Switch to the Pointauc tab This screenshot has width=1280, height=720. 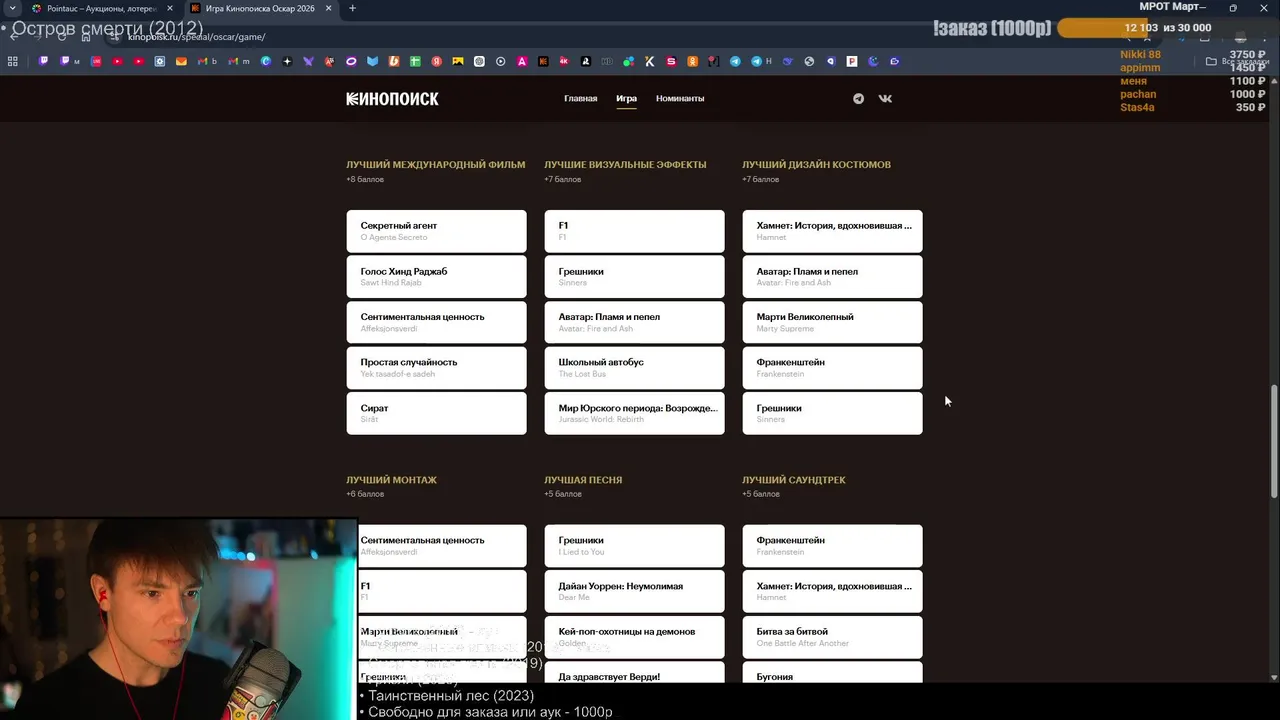coord(101,8)
